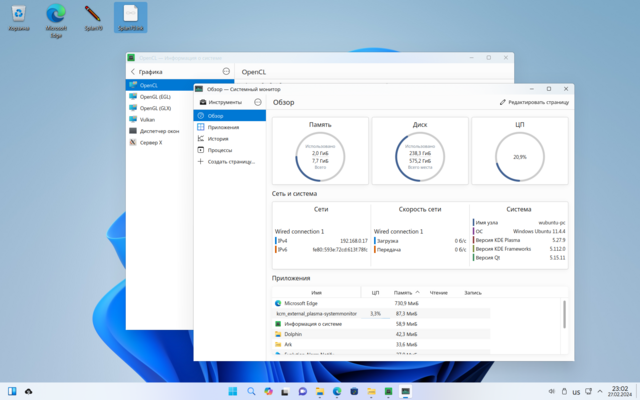
Task: Click Редактировать страницу button
Action: click(533, 102)
